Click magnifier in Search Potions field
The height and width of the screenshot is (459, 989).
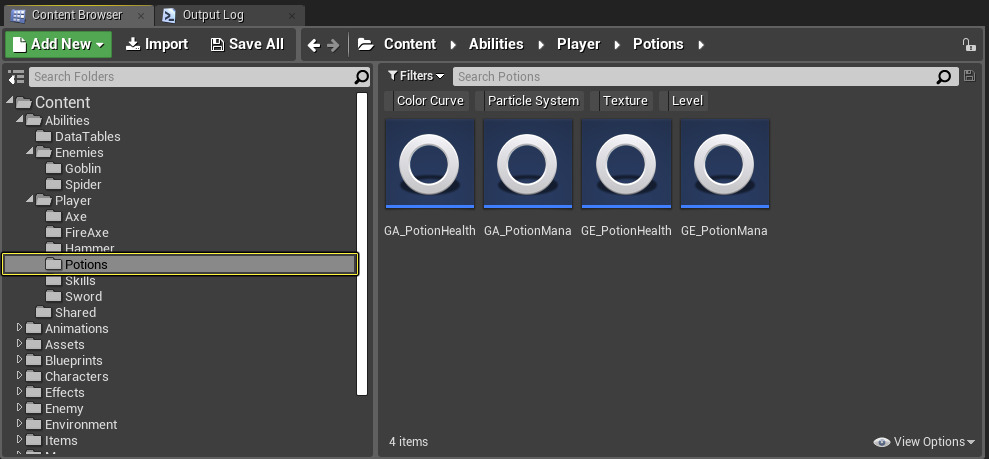click(x=943, y=77)
